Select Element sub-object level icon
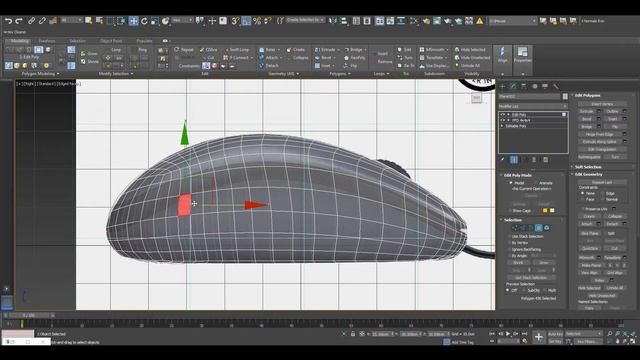Viewport: 640px width, 360px height. coord(547,228)
